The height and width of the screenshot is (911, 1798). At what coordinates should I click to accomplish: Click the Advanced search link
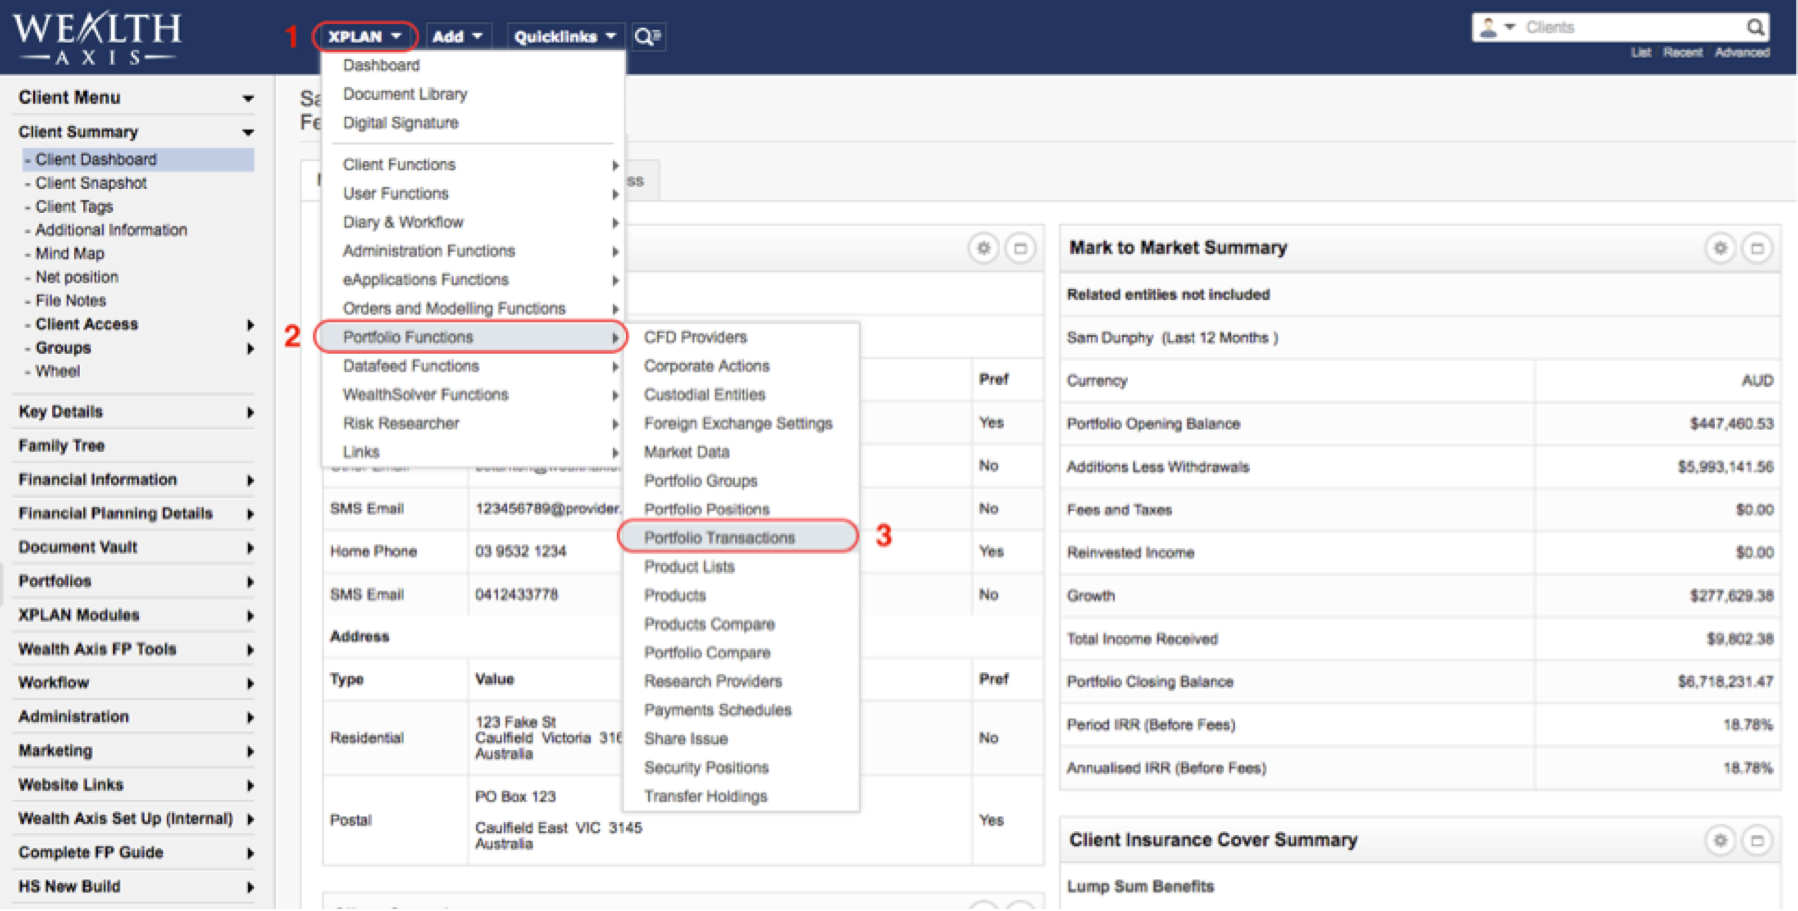(x=1742, y=52)
